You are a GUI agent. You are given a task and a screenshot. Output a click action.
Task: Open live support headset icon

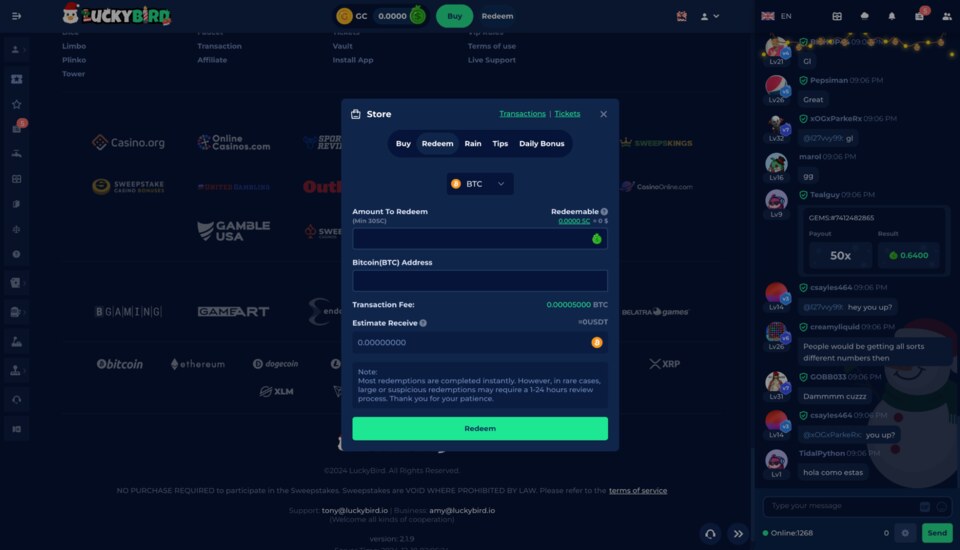point(709,534)
